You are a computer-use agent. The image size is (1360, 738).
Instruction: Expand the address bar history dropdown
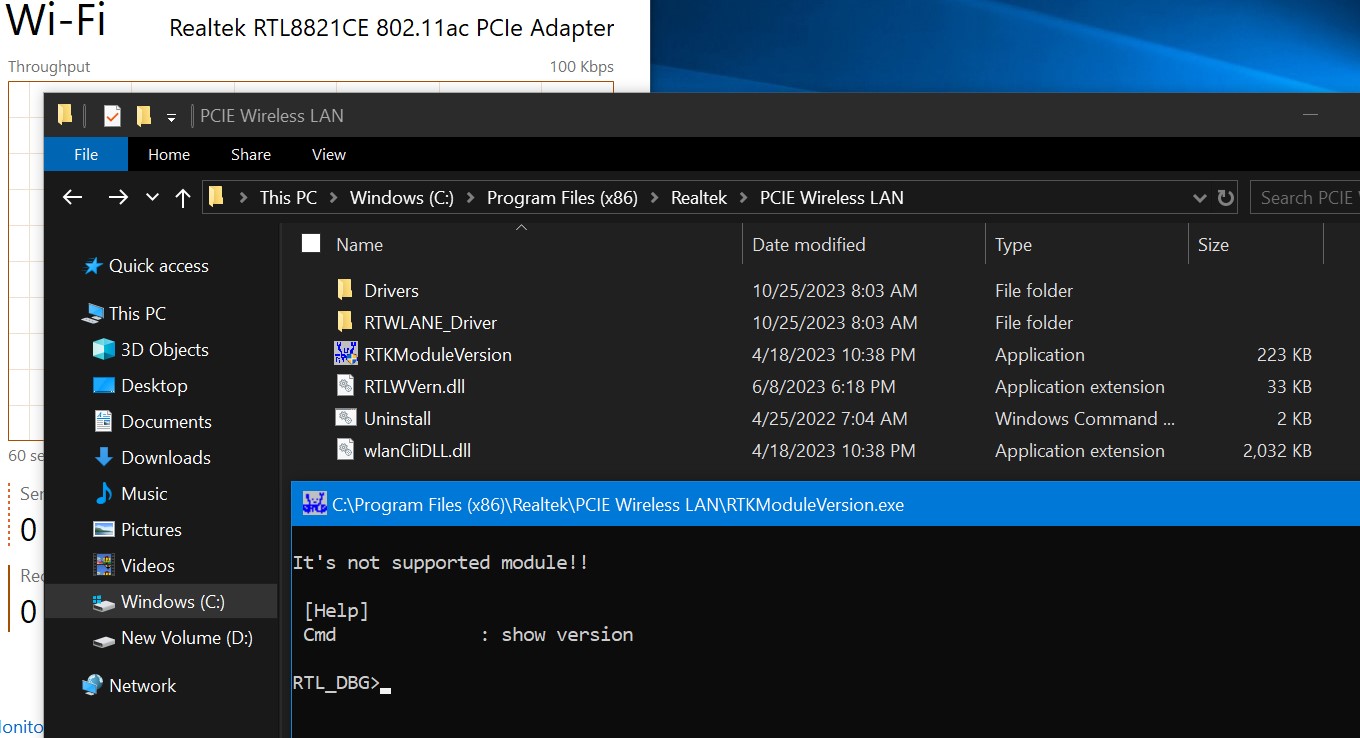(x=1200, y=198)
